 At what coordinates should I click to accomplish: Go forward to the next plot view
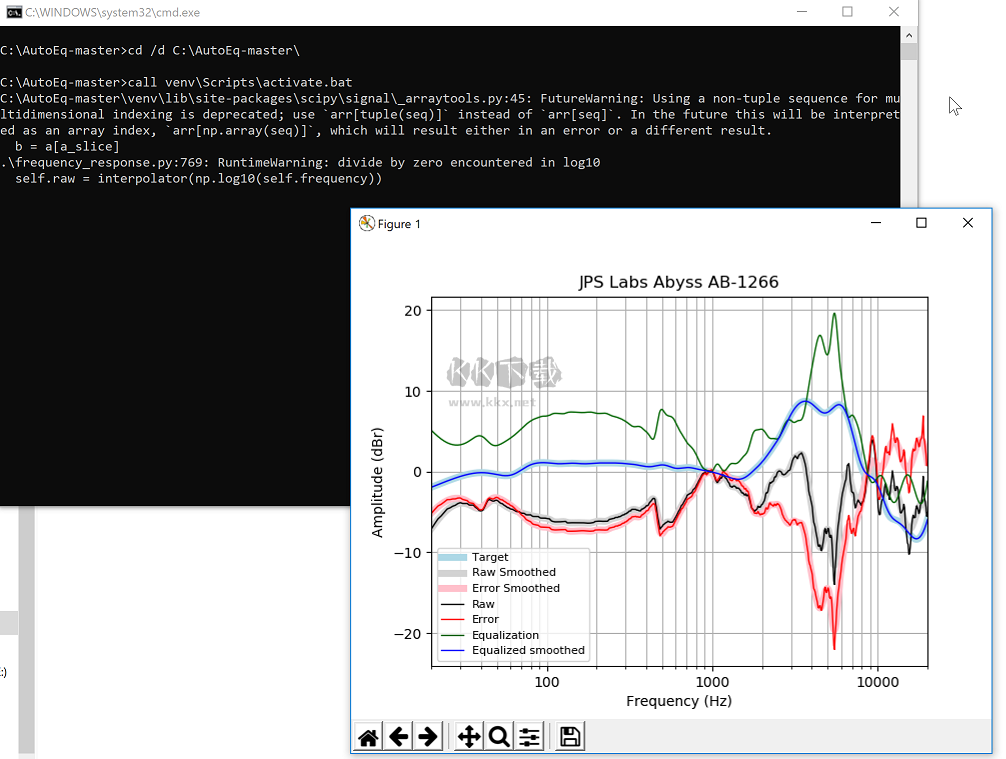(427, 737)
